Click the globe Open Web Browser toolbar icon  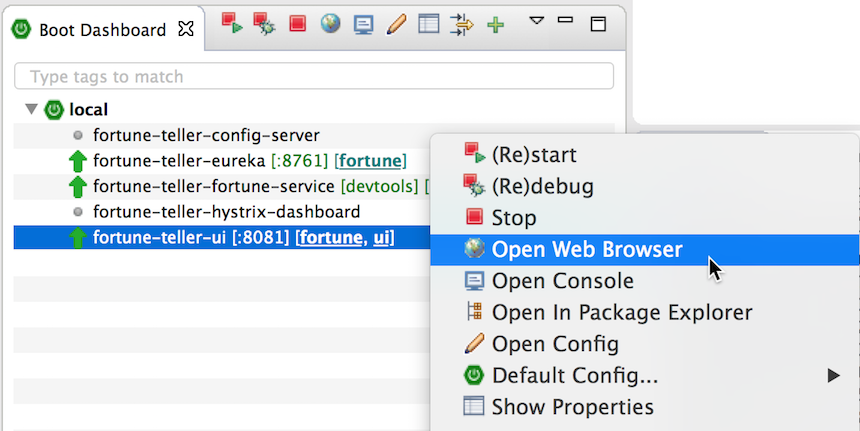pos(331,24)
